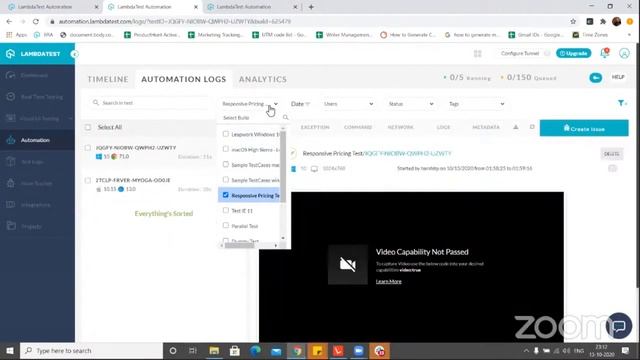The width and height of the screenshot is (640, 360).
Task: Open the EXCEPTION tab
Action: [x=315, y=127]
